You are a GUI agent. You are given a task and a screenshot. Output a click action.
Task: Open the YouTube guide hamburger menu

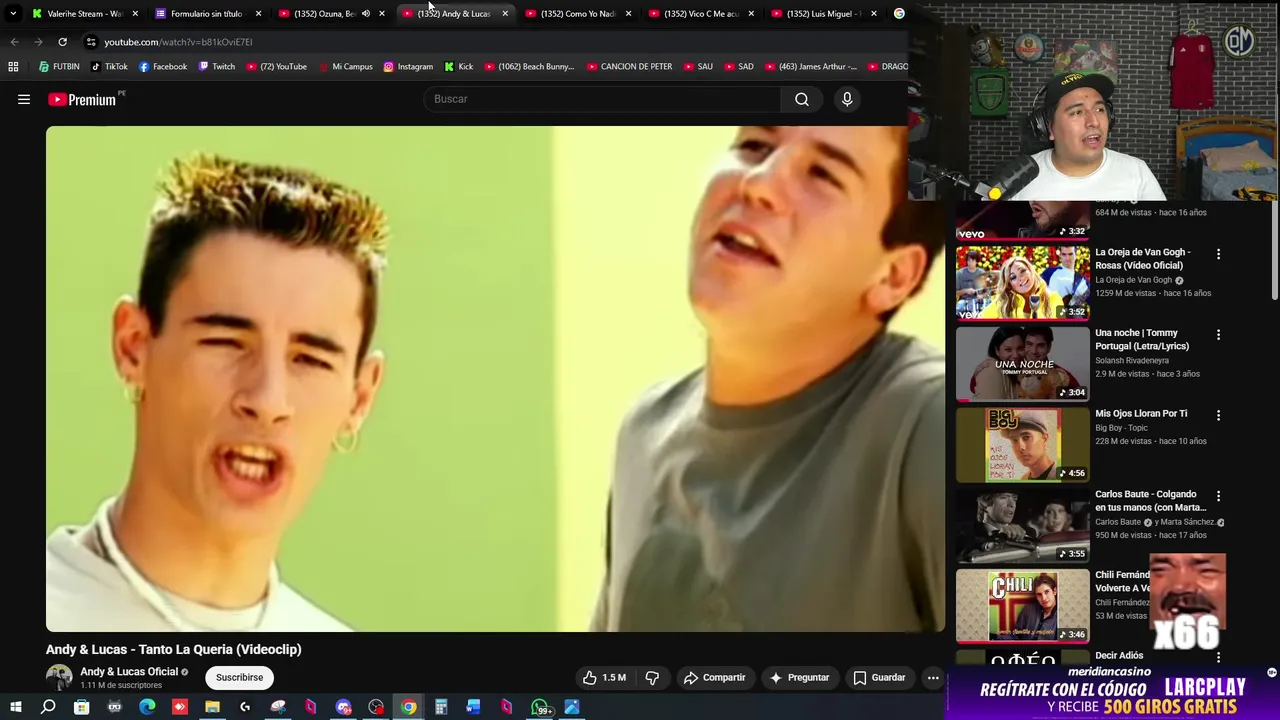24,99
